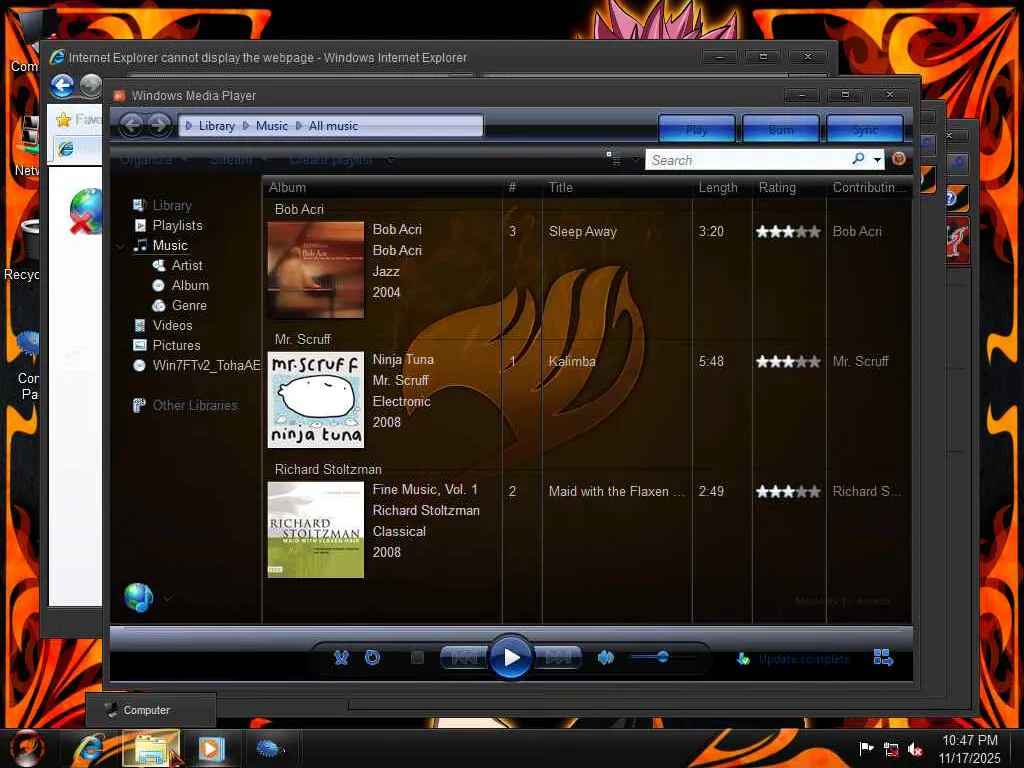
Task: Toggle shuffle mode
Action: (x=341, y=658)
